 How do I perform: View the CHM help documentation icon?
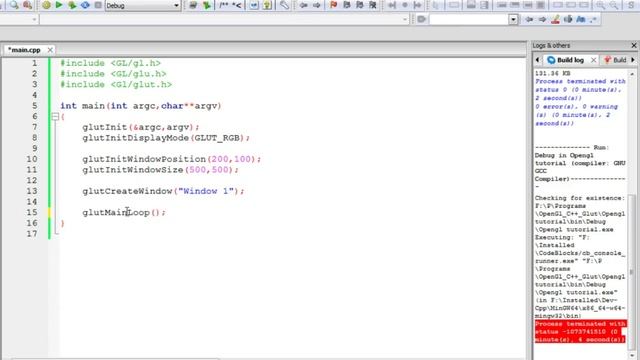[267, 5]
